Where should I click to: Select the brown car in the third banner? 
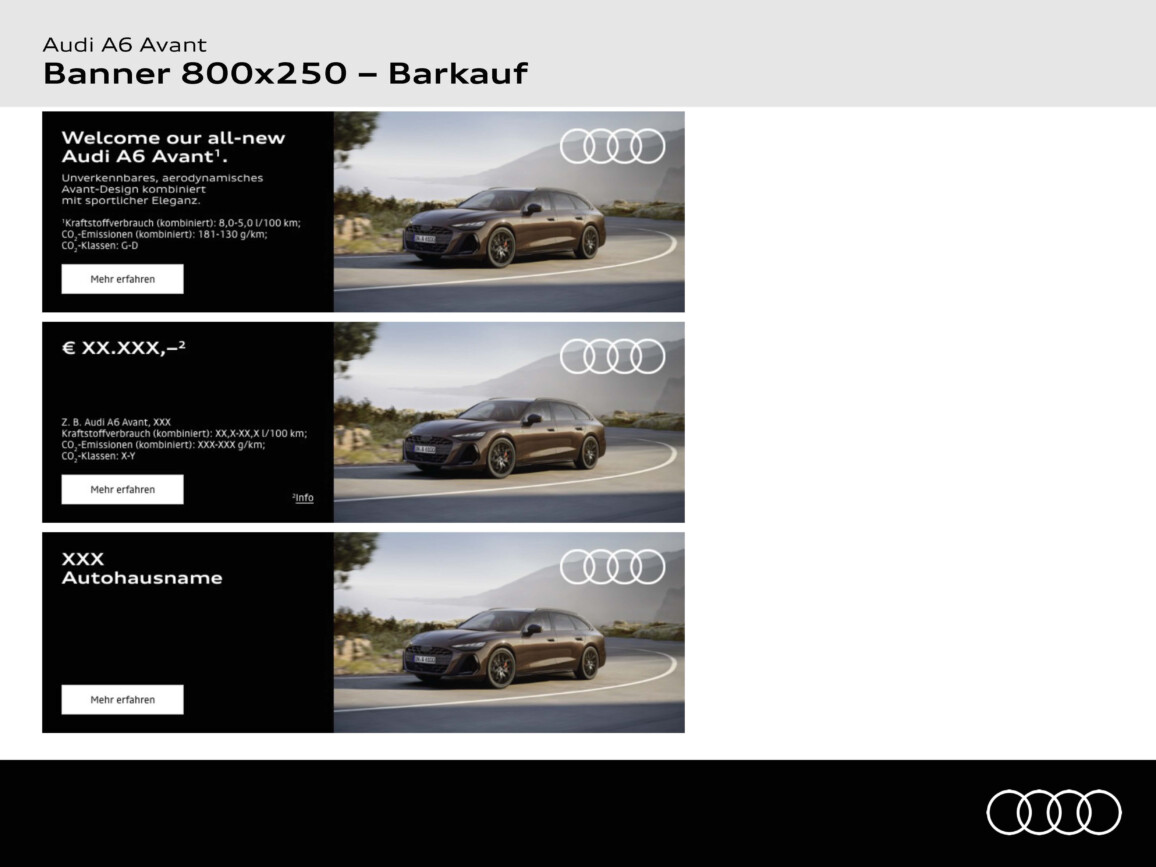pos(504,647)
